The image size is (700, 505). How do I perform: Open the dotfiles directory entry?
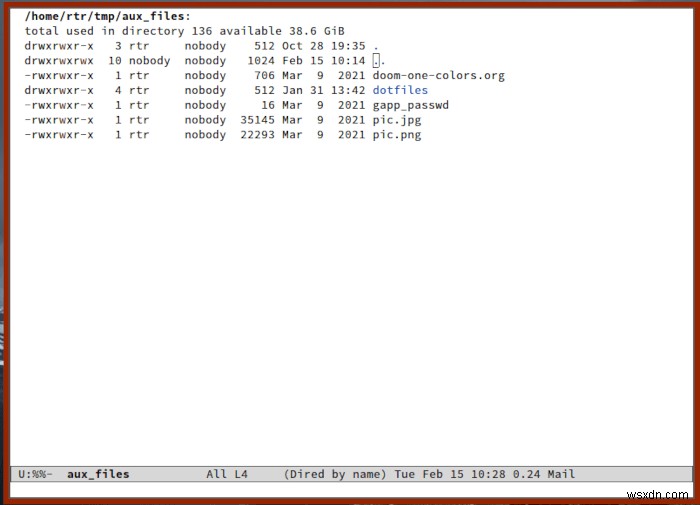coord(400,90)
